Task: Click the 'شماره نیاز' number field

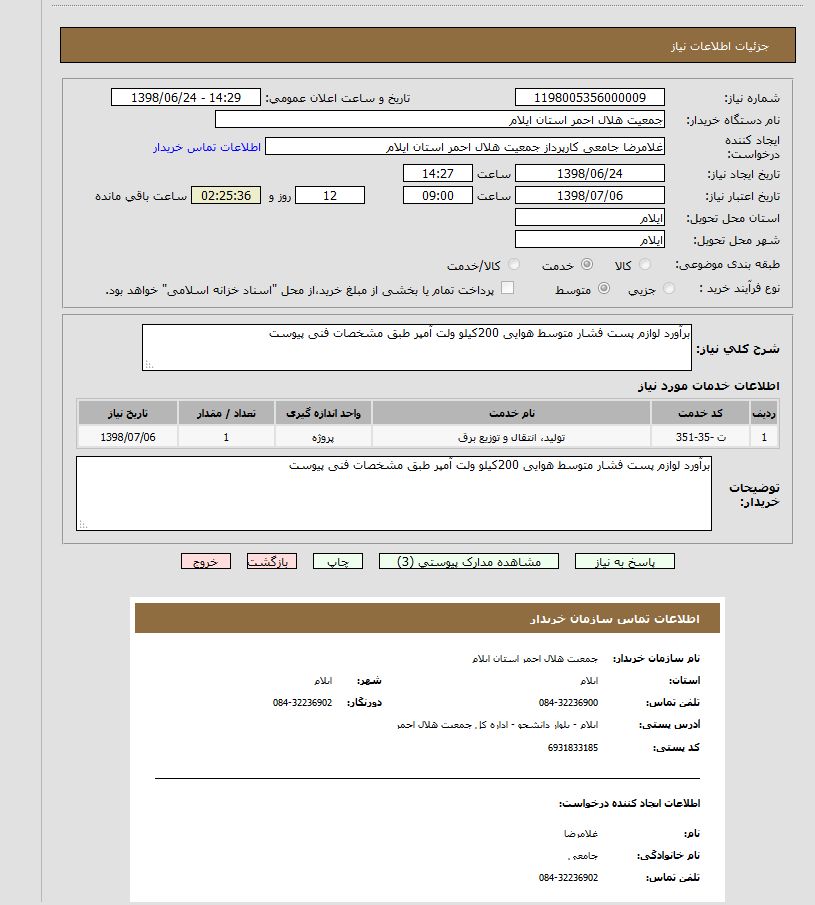Action: pos(590,97)
